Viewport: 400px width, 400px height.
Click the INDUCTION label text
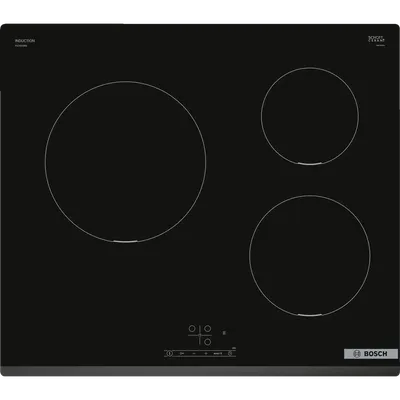coord(25,41)
